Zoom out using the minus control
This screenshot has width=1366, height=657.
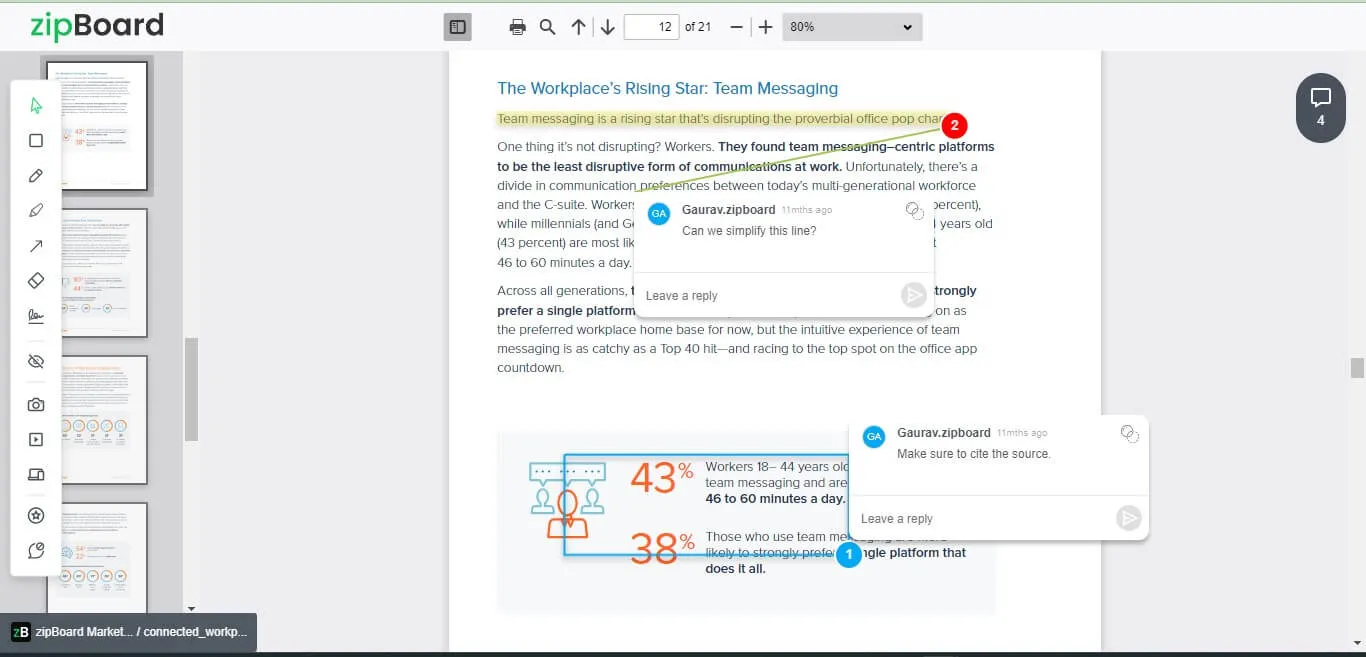pos(736,27)
